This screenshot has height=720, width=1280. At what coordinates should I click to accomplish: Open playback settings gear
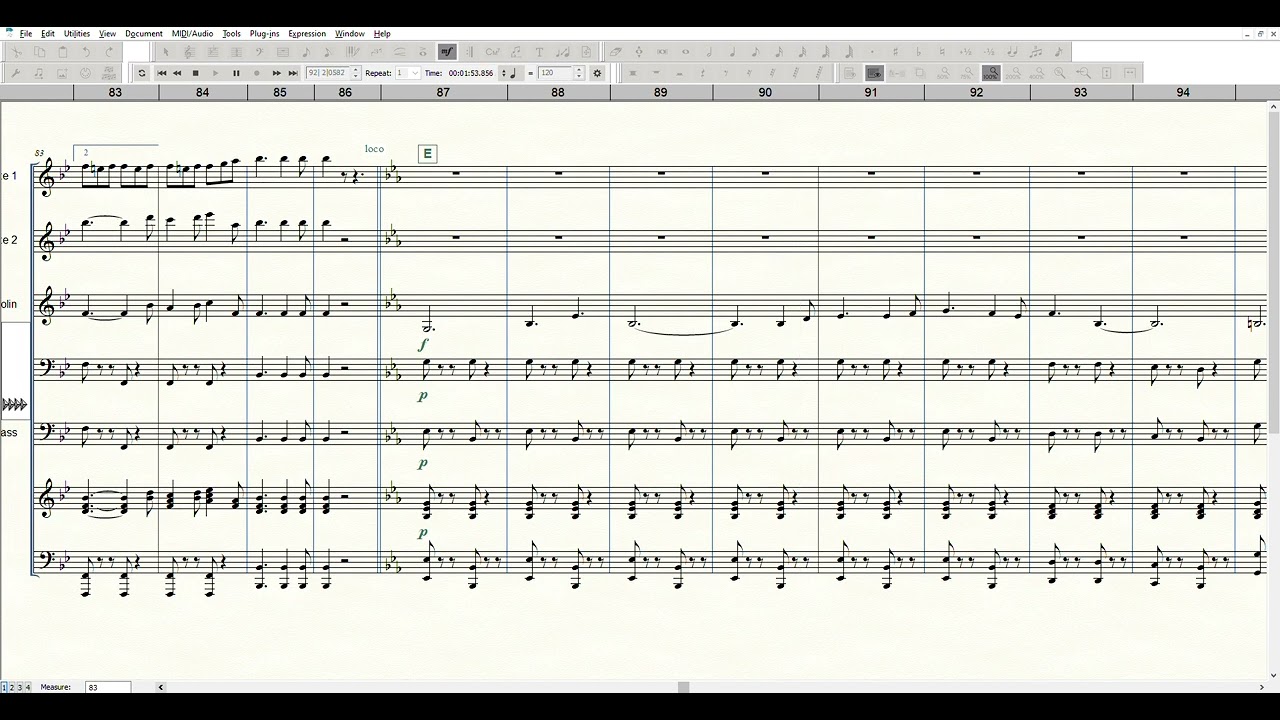597,73
